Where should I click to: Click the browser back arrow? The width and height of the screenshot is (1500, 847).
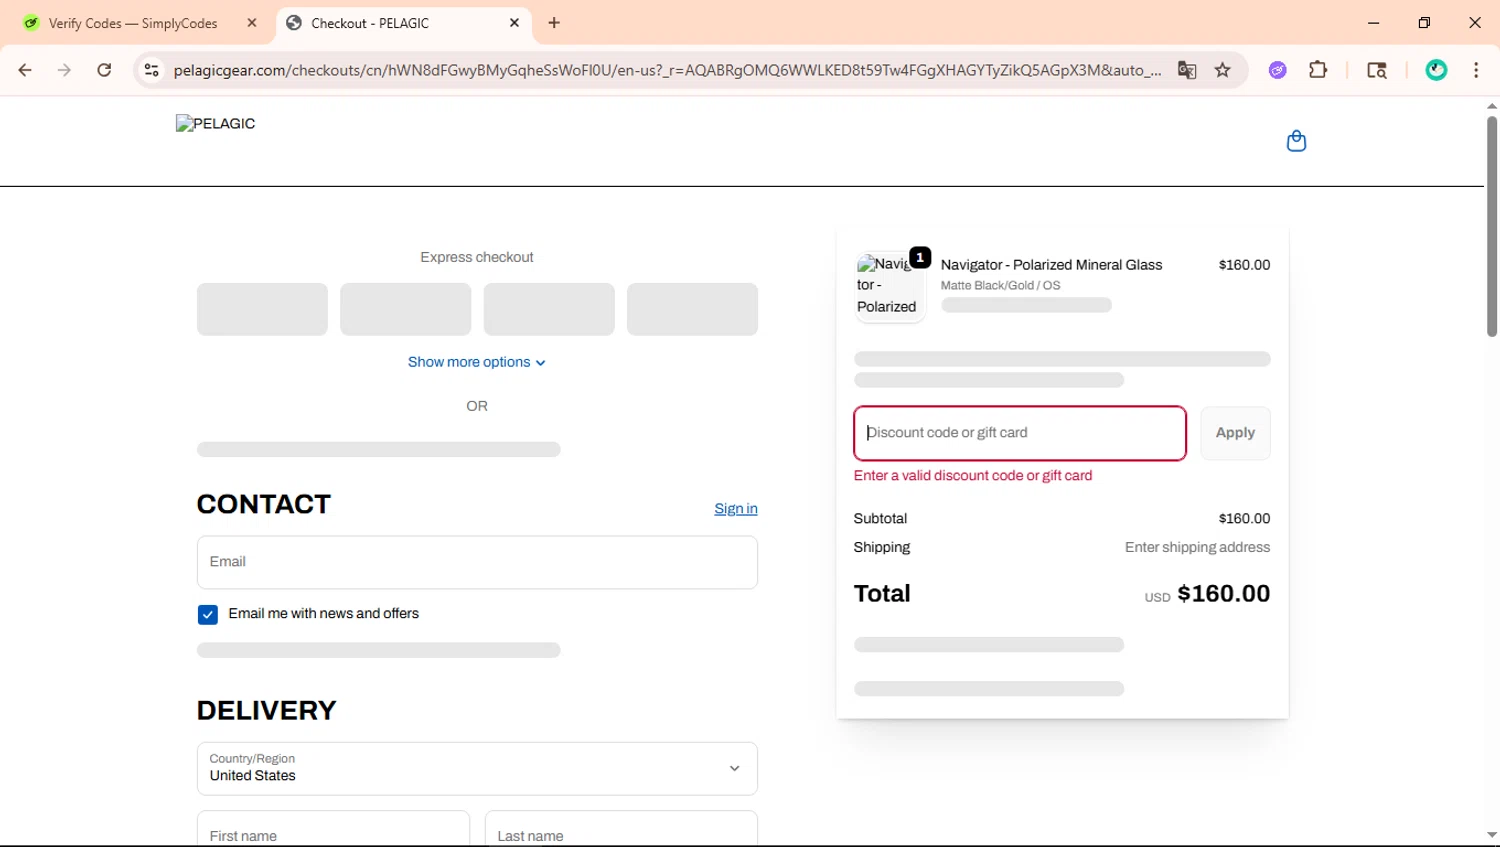pos(25,70)
